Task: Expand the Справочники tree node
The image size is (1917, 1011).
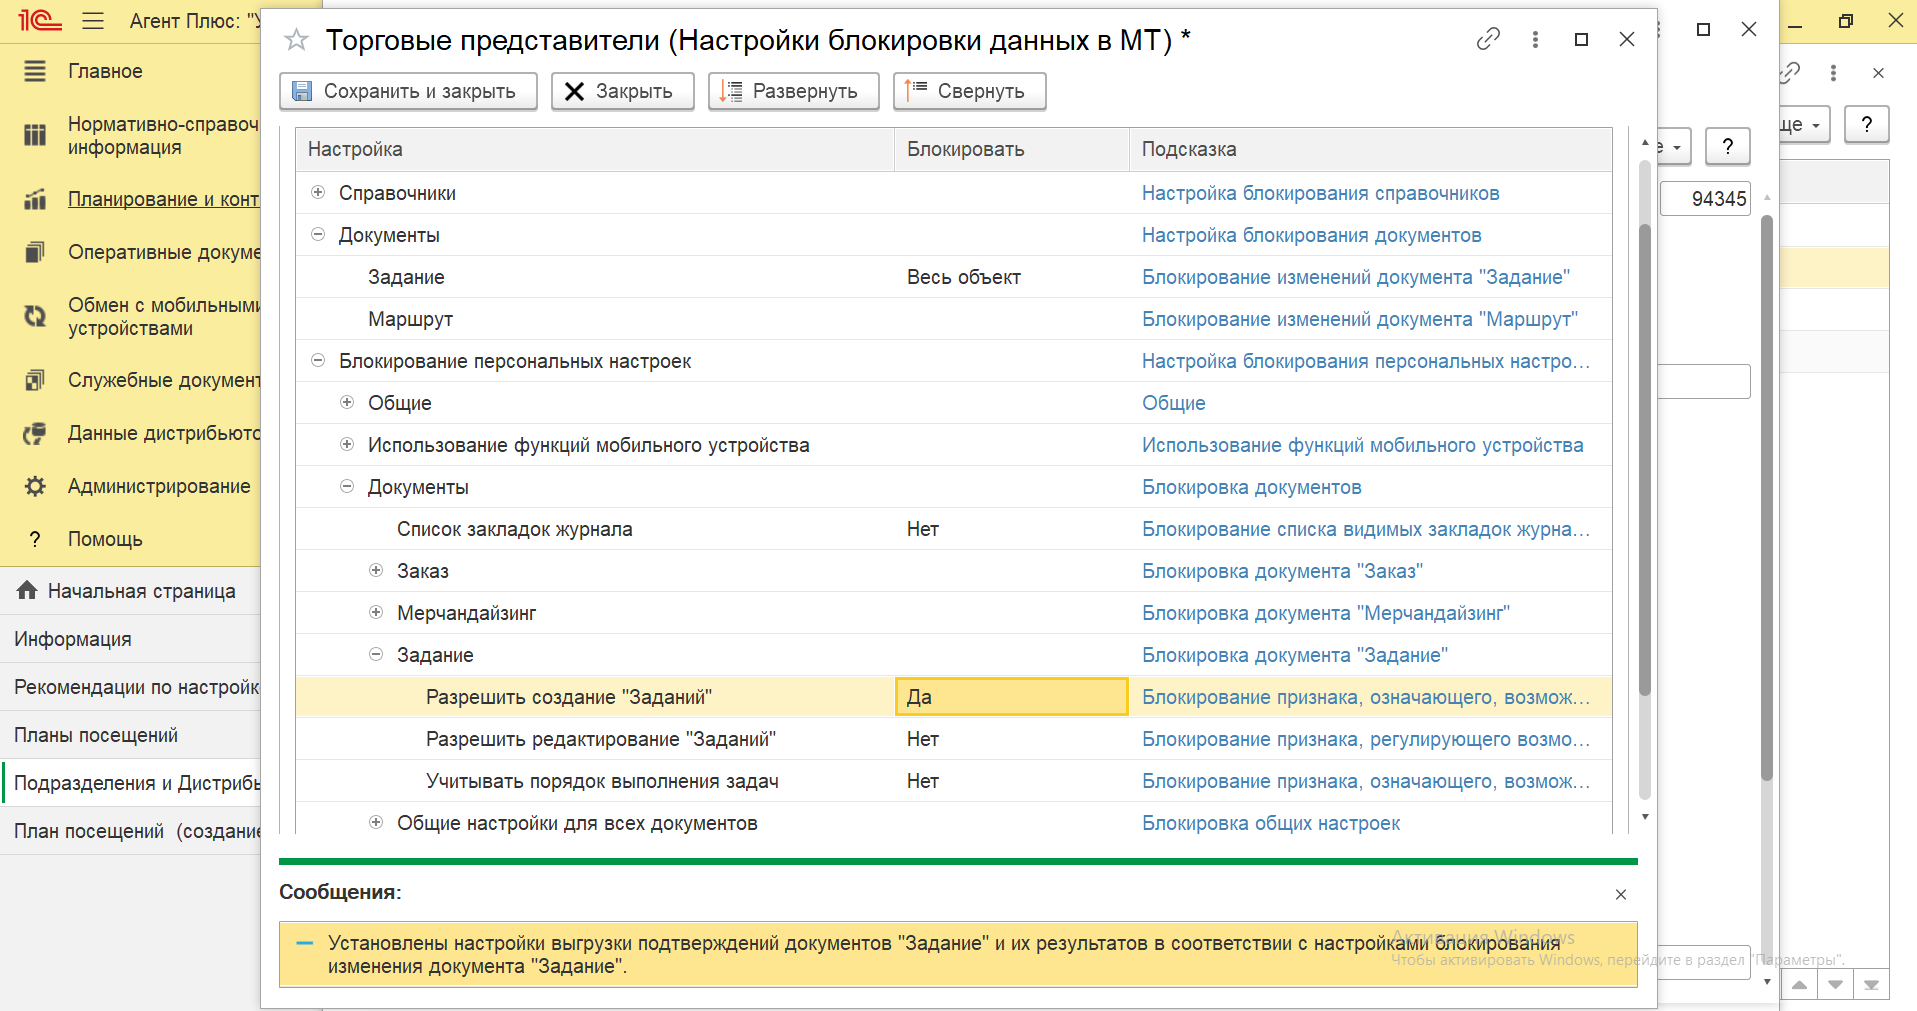Action: 318,192
